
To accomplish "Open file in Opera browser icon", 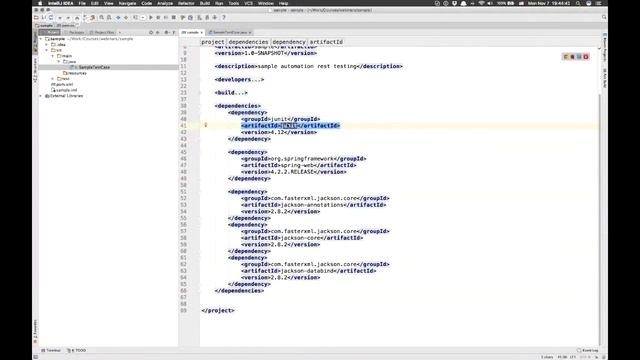I will [586, 57].
